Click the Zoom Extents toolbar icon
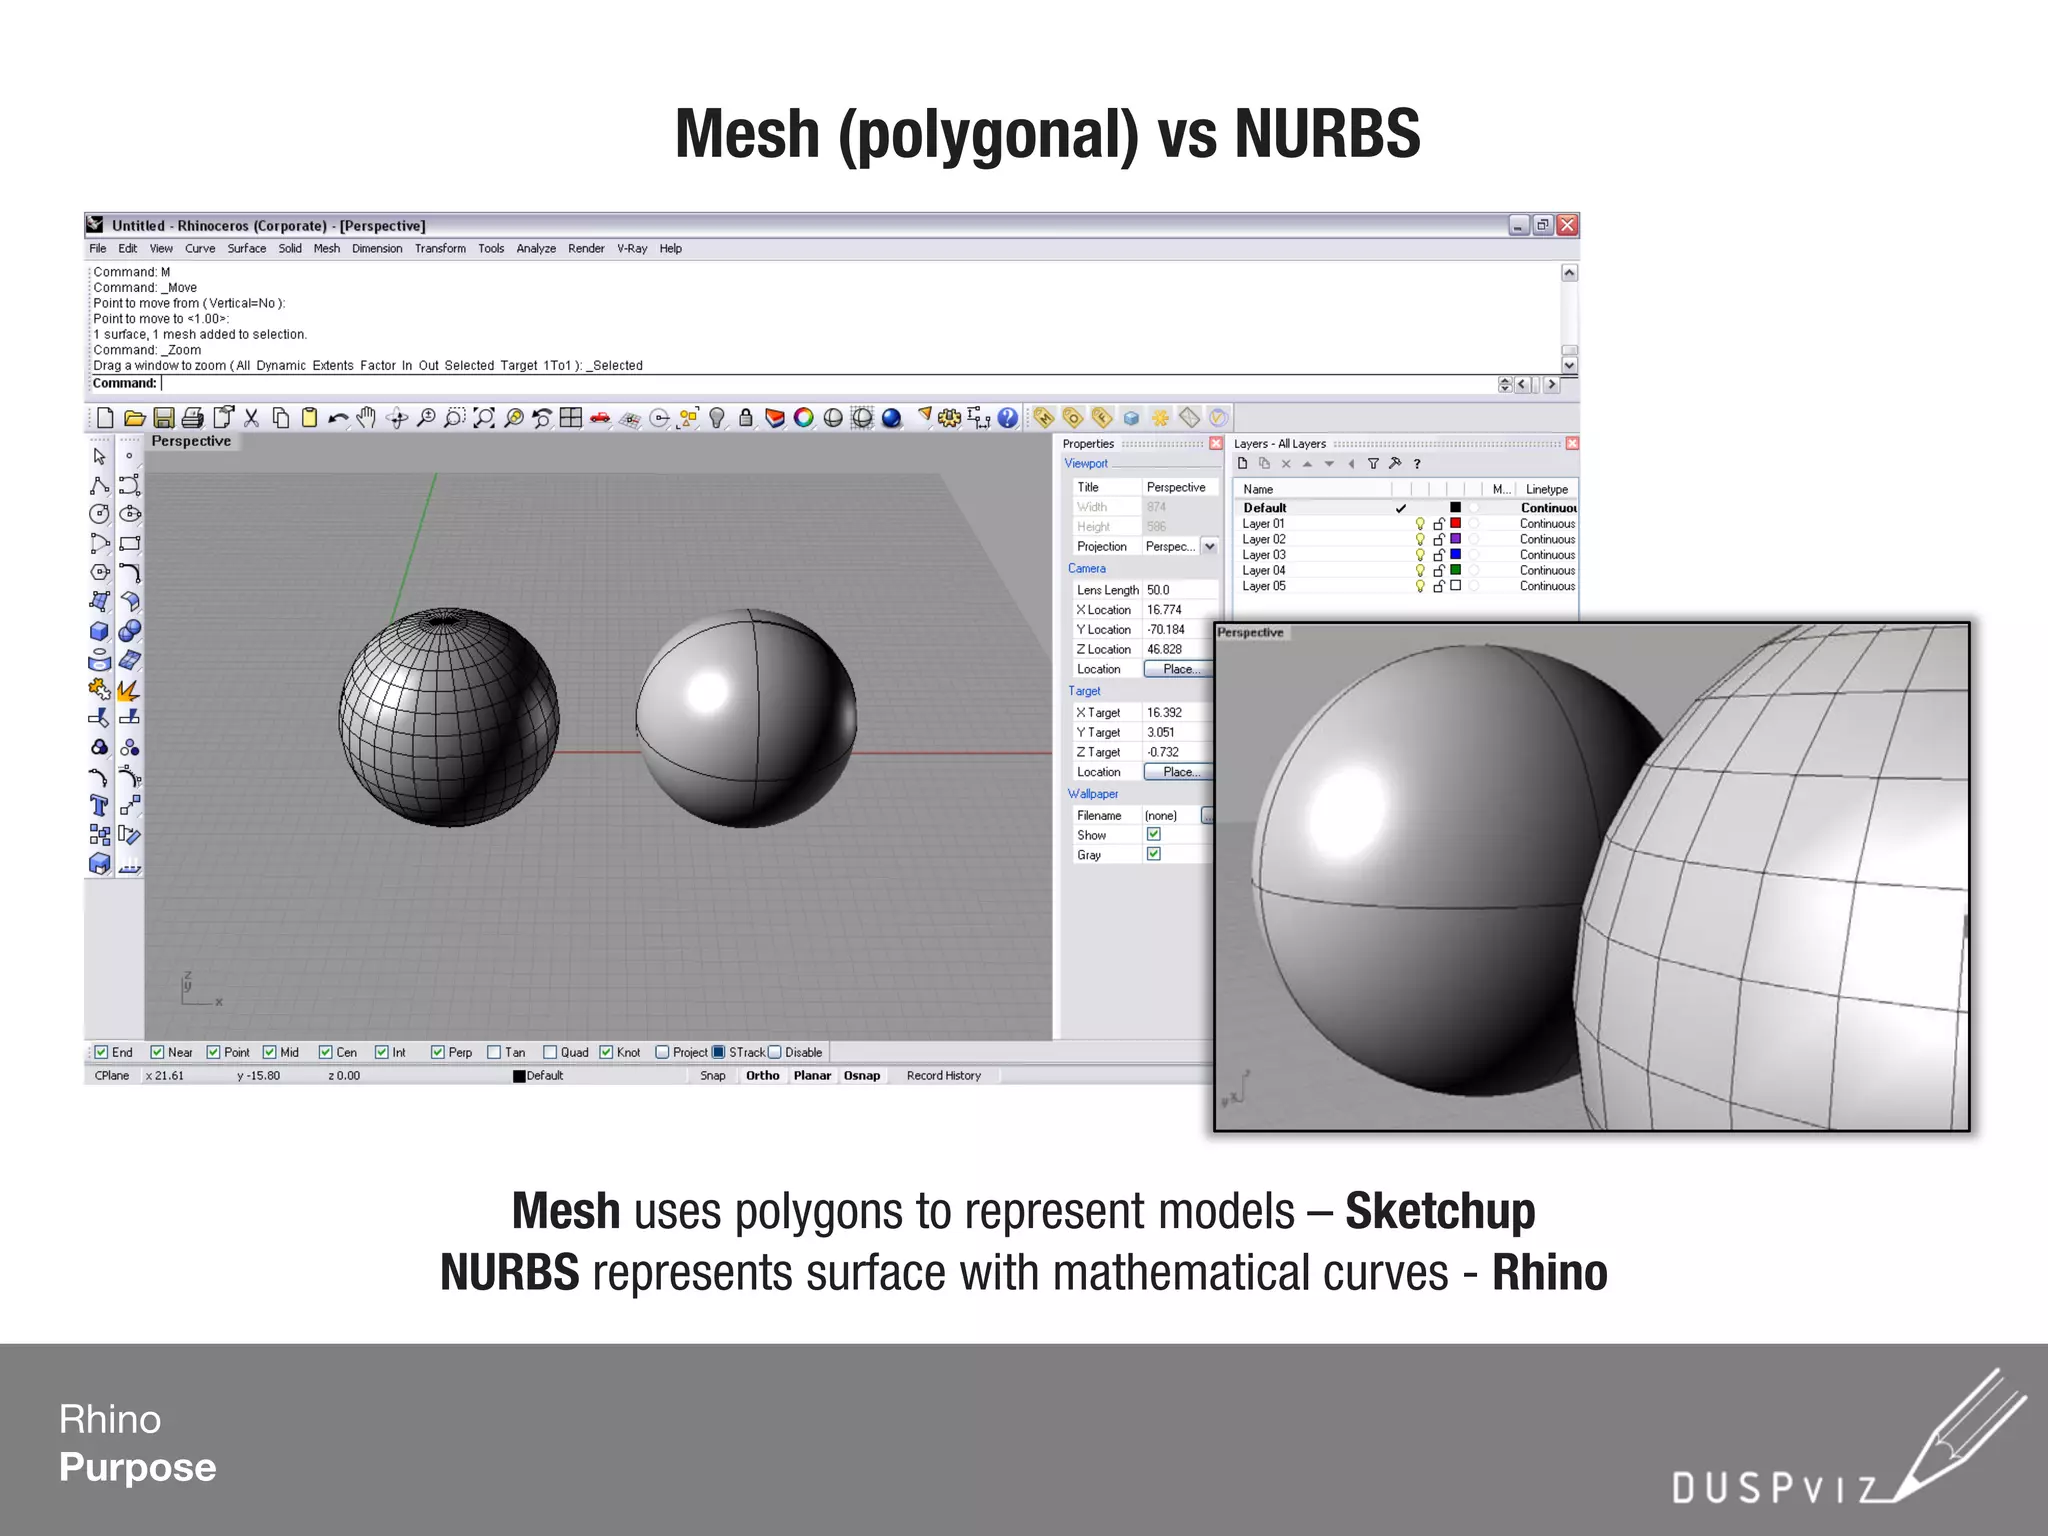Screen dimensions: 2048x1536 tap(484, 418)
